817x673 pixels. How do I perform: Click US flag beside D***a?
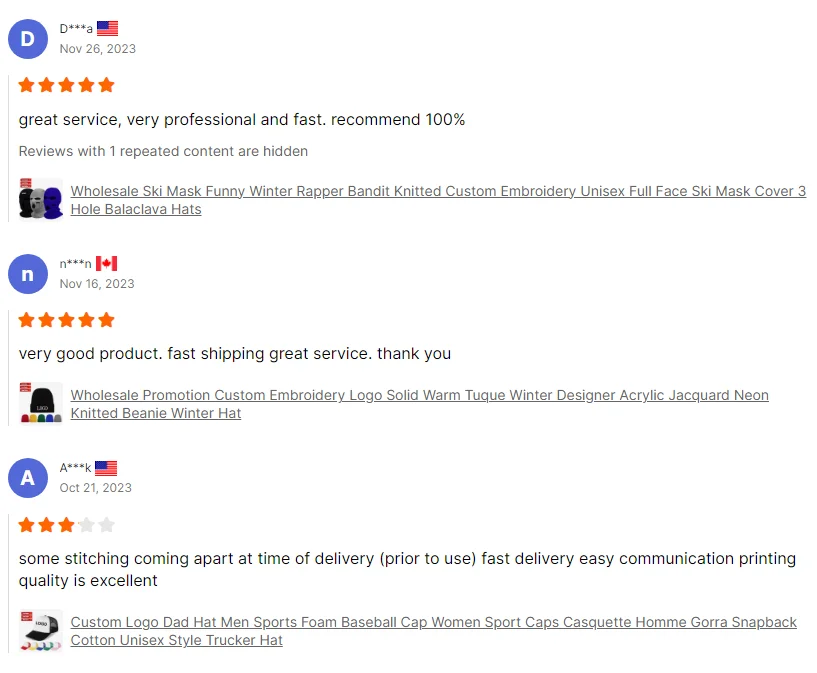click(x=107, y=28)
